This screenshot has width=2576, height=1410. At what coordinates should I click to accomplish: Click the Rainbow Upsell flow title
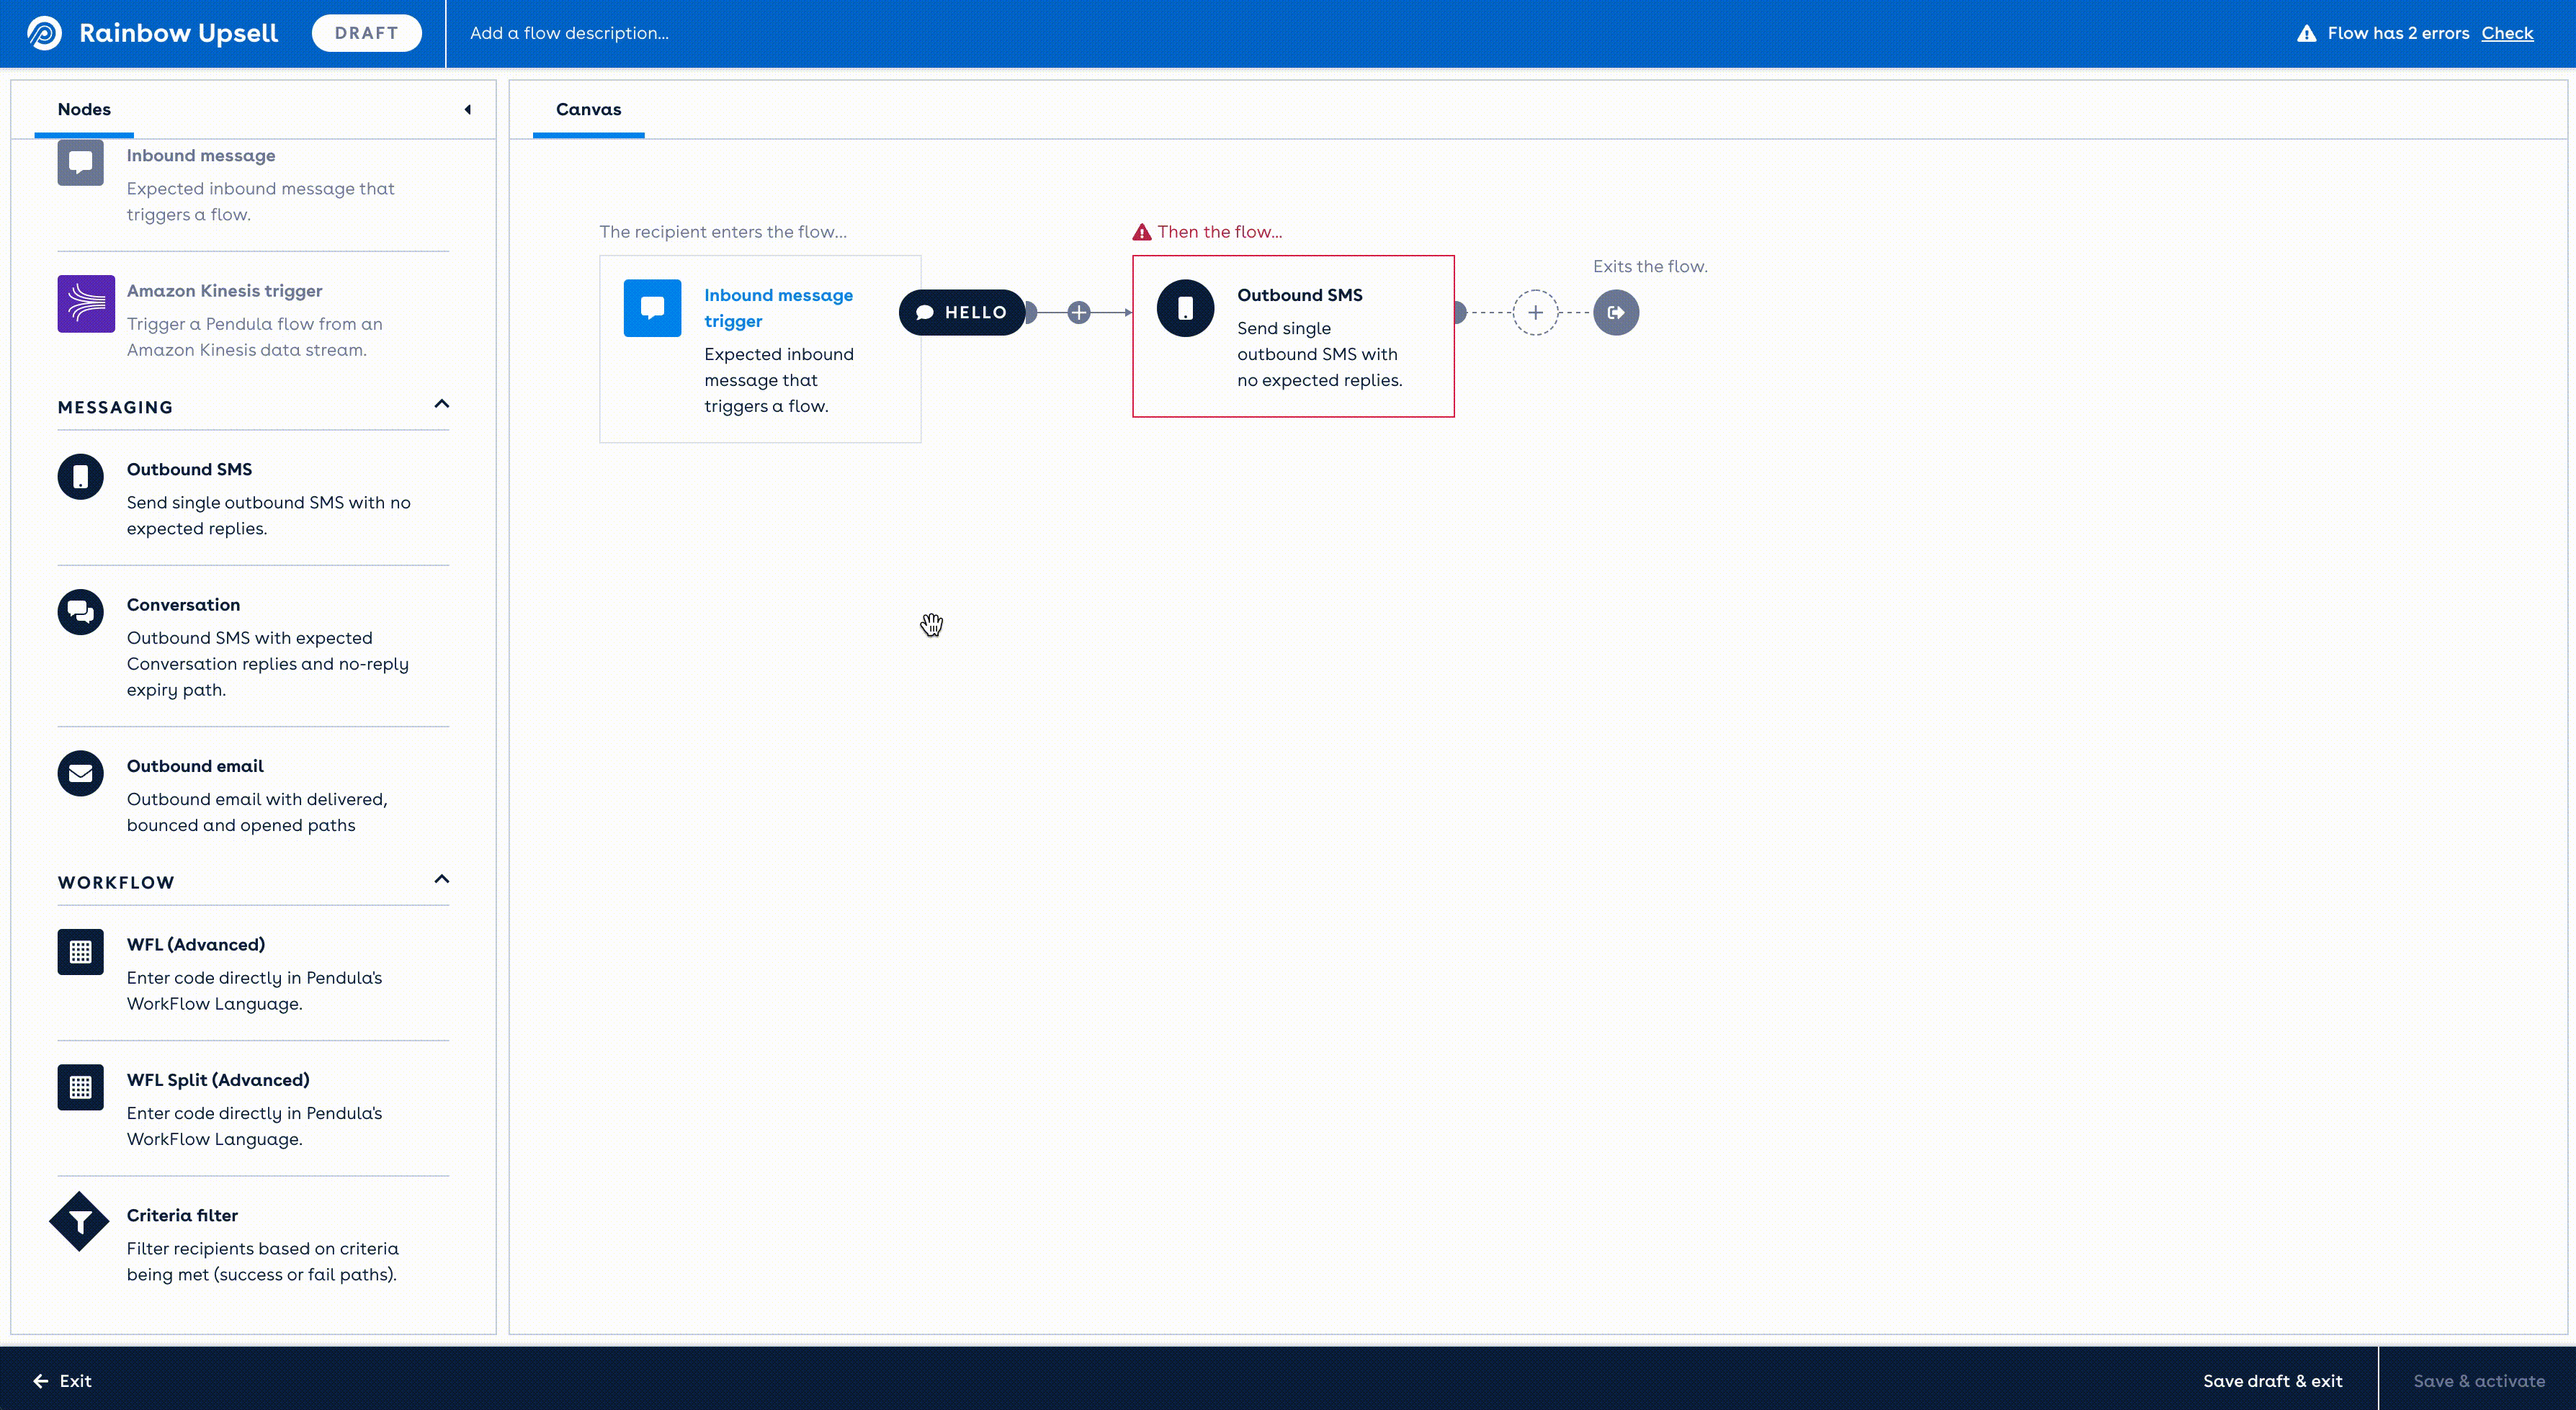click(x=178, y=33)
